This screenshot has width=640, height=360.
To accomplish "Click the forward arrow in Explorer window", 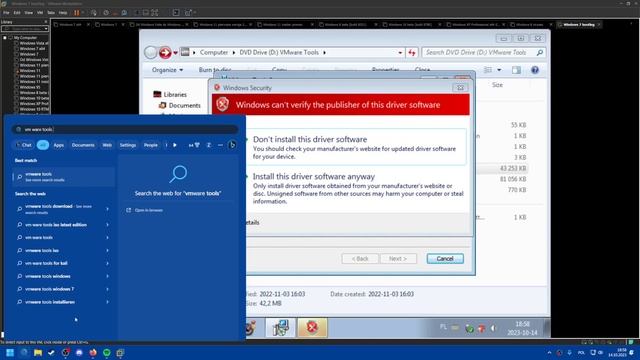I will pyautogui.click(x=165, y=52).
